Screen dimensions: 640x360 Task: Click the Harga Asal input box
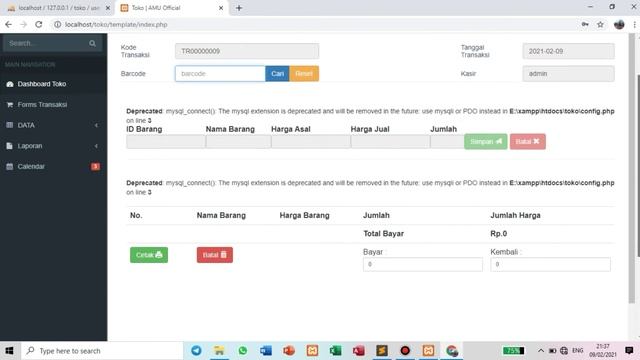[x=311, y=142]
